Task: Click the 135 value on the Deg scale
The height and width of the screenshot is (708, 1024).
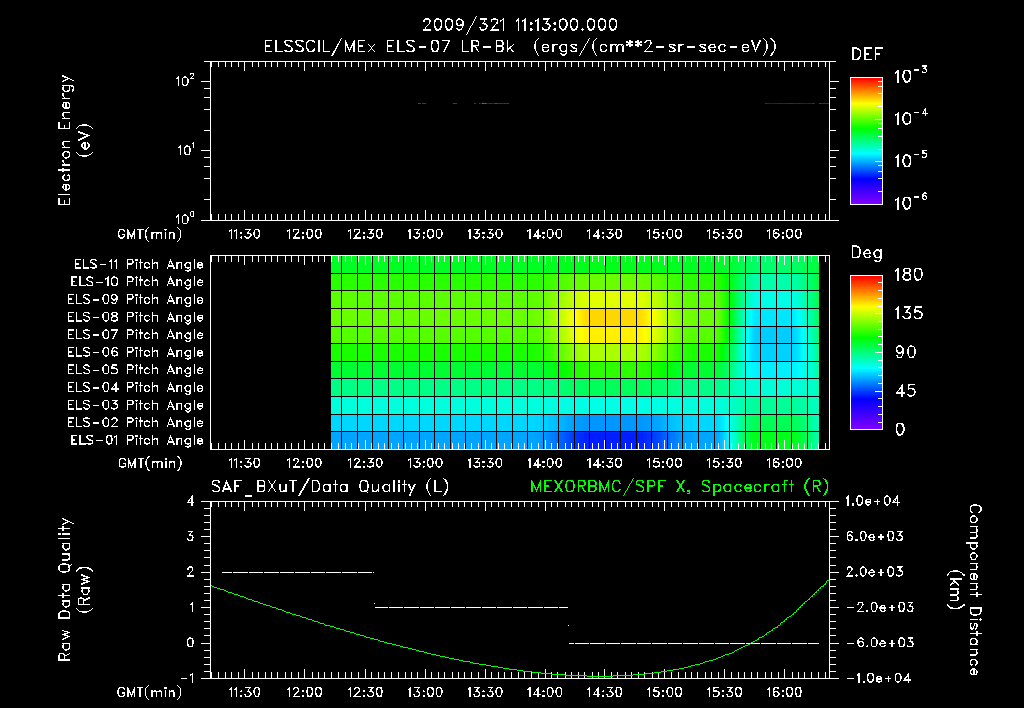Action: click(x=908, y=313)
